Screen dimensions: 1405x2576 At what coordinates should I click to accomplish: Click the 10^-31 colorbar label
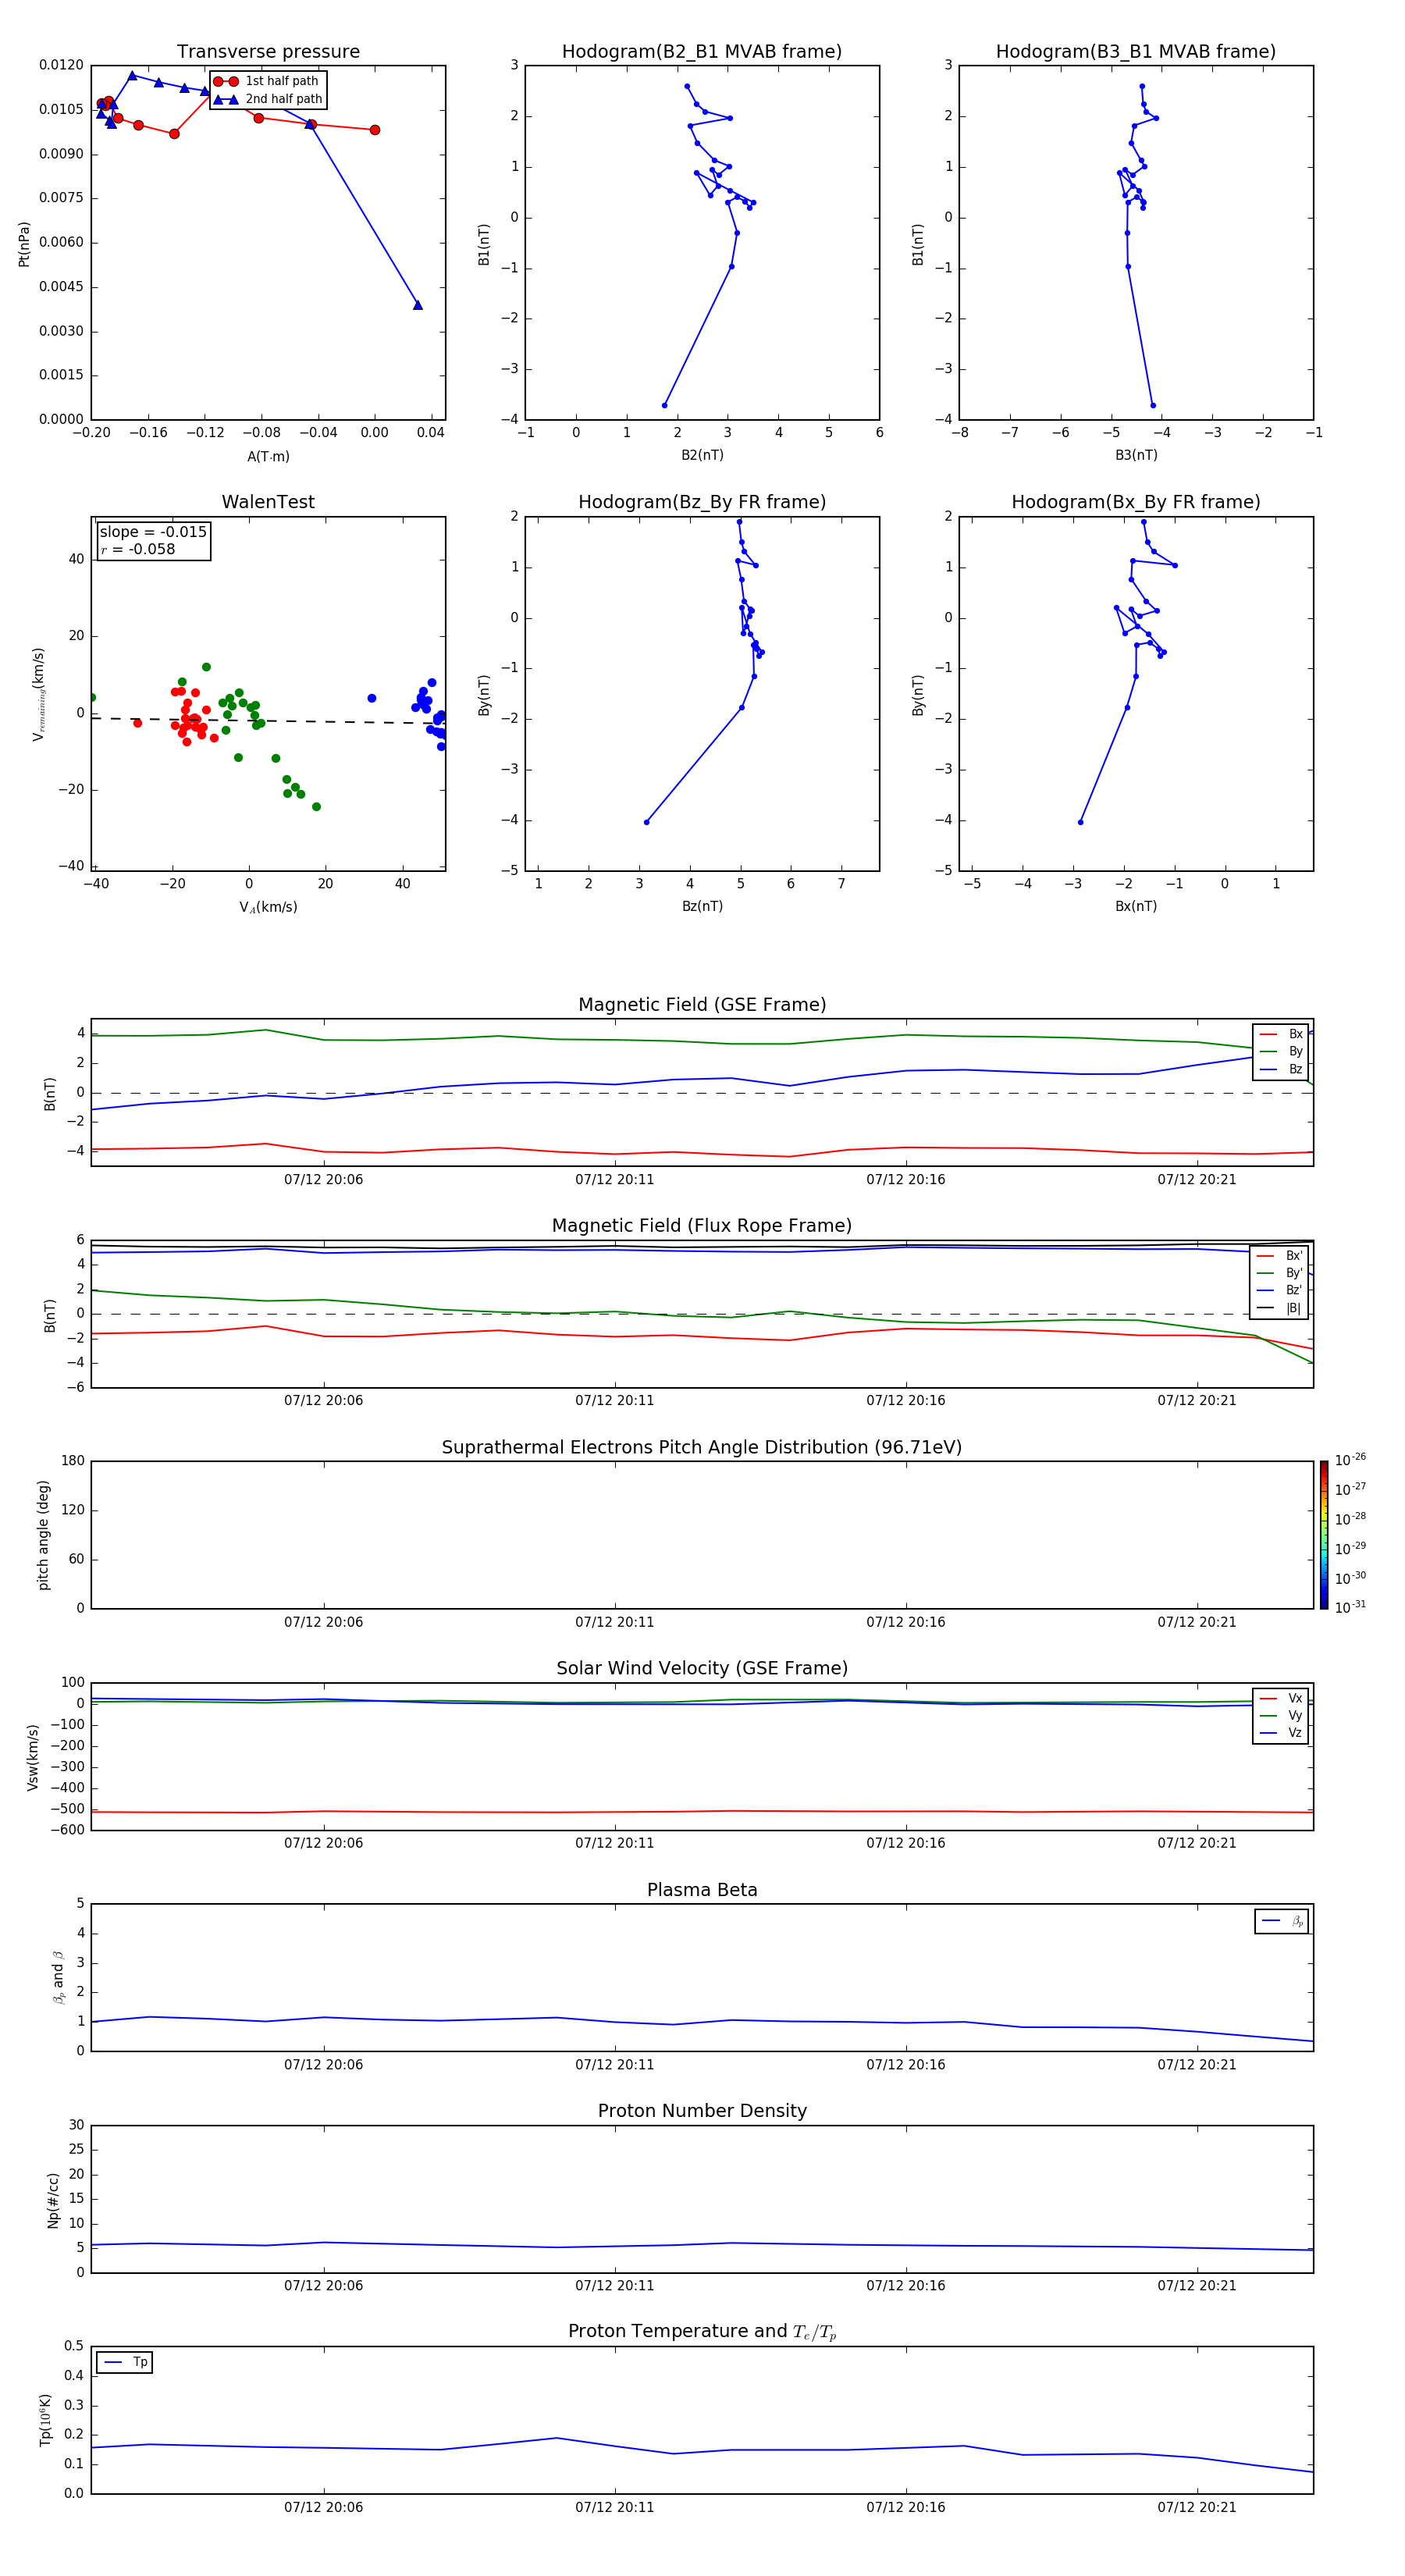(x=1350, y=1607)
